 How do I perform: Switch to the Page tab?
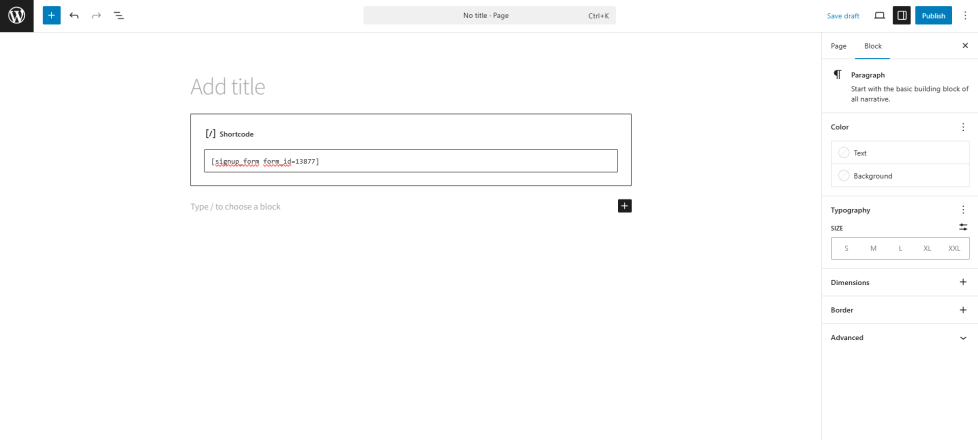(838, 46)
